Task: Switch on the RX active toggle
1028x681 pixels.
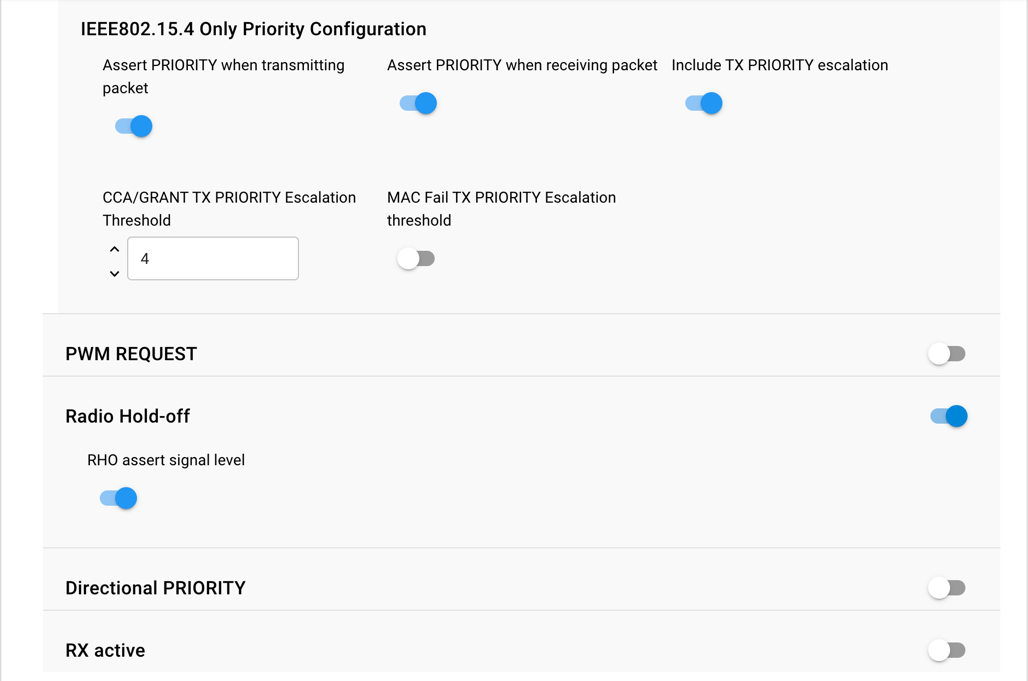Action: pyautogui.click(x=946, y=650)
